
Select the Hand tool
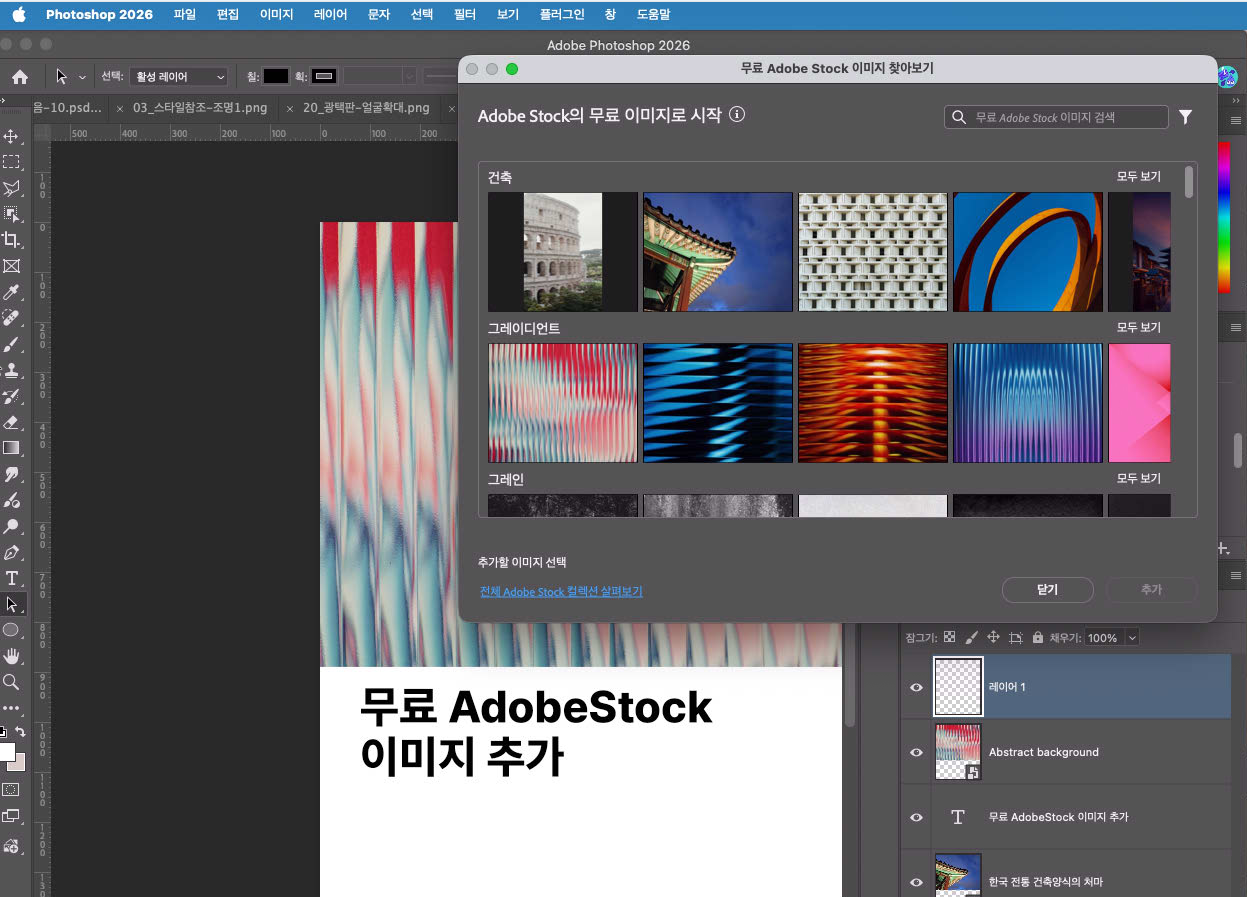(12, 656)
